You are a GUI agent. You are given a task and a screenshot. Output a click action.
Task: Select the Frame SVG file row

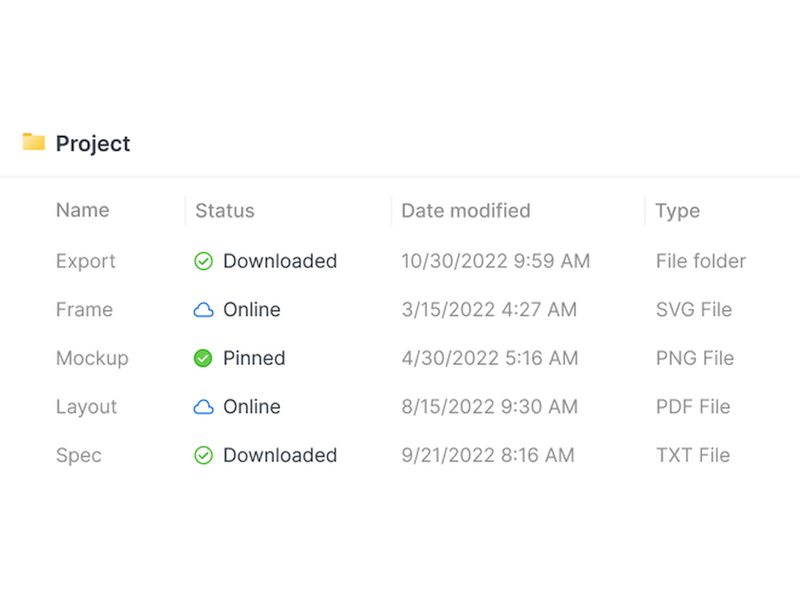click(x=84, y=309)
